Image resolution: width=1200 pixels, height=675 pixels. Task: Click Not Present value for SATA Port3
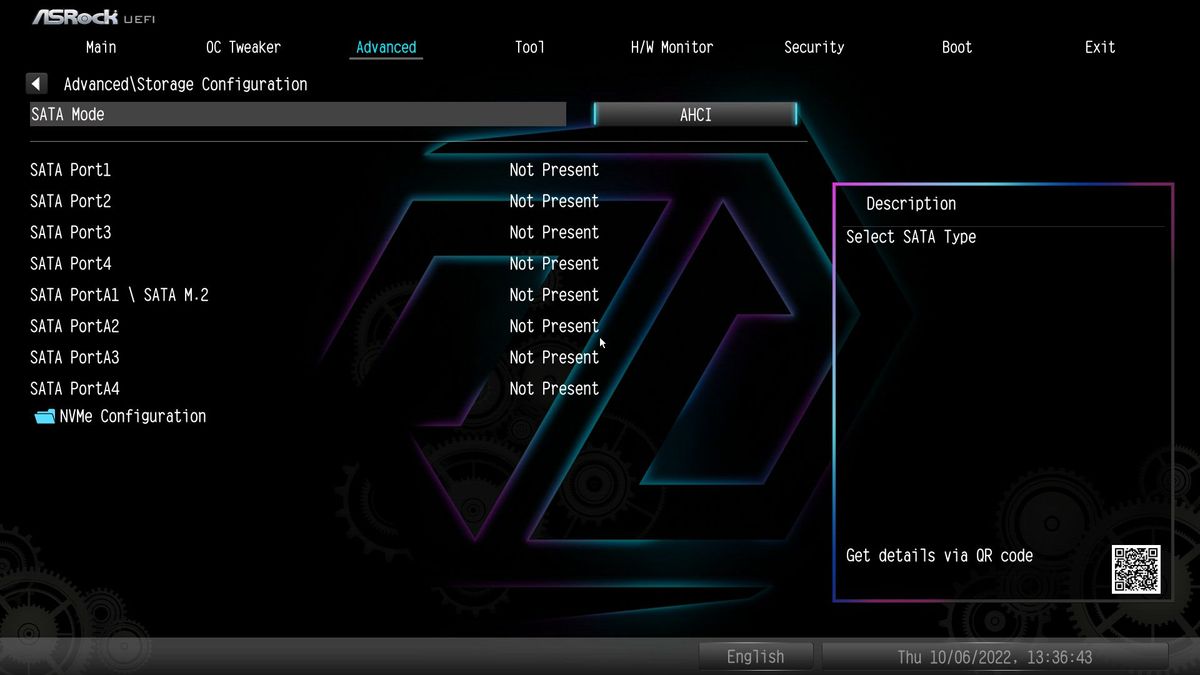click(554, 232)
